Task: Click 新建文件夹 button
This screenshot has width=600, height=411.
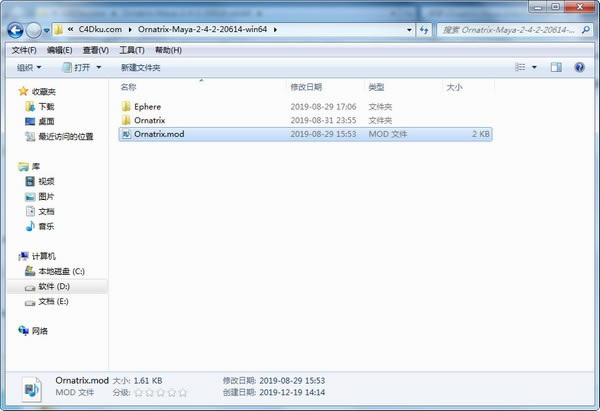Action: point(140,68)
